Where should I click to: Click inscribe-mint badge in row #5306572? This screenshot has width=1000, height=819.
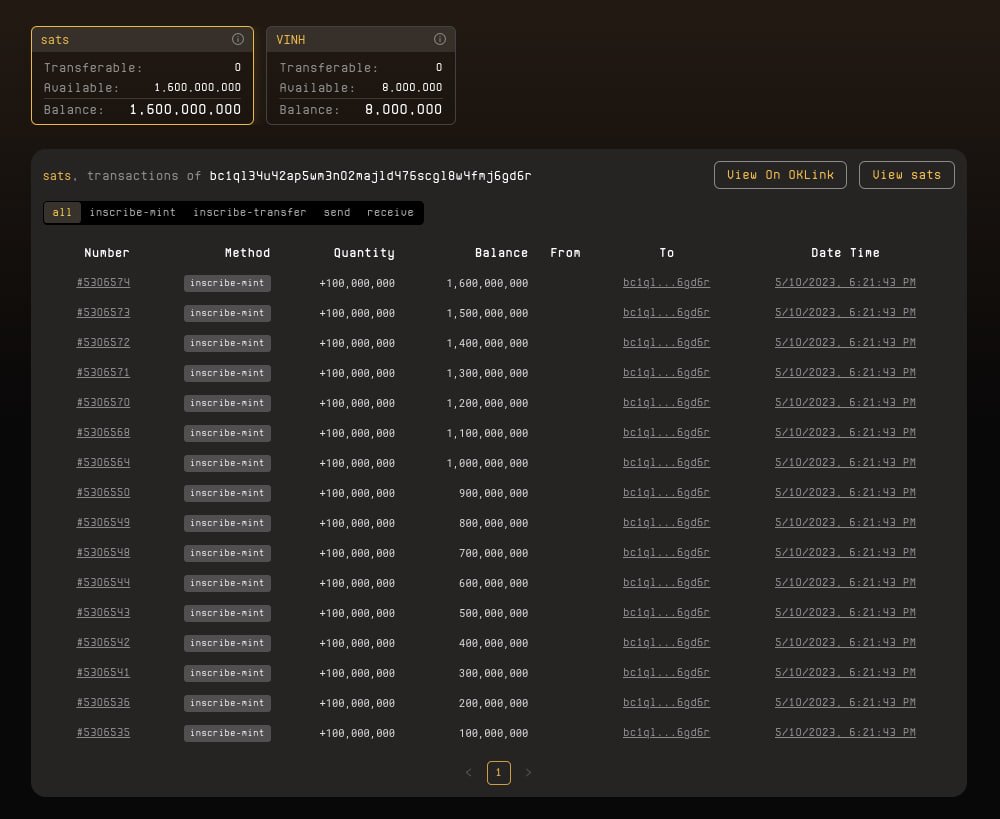click(227, 343)
